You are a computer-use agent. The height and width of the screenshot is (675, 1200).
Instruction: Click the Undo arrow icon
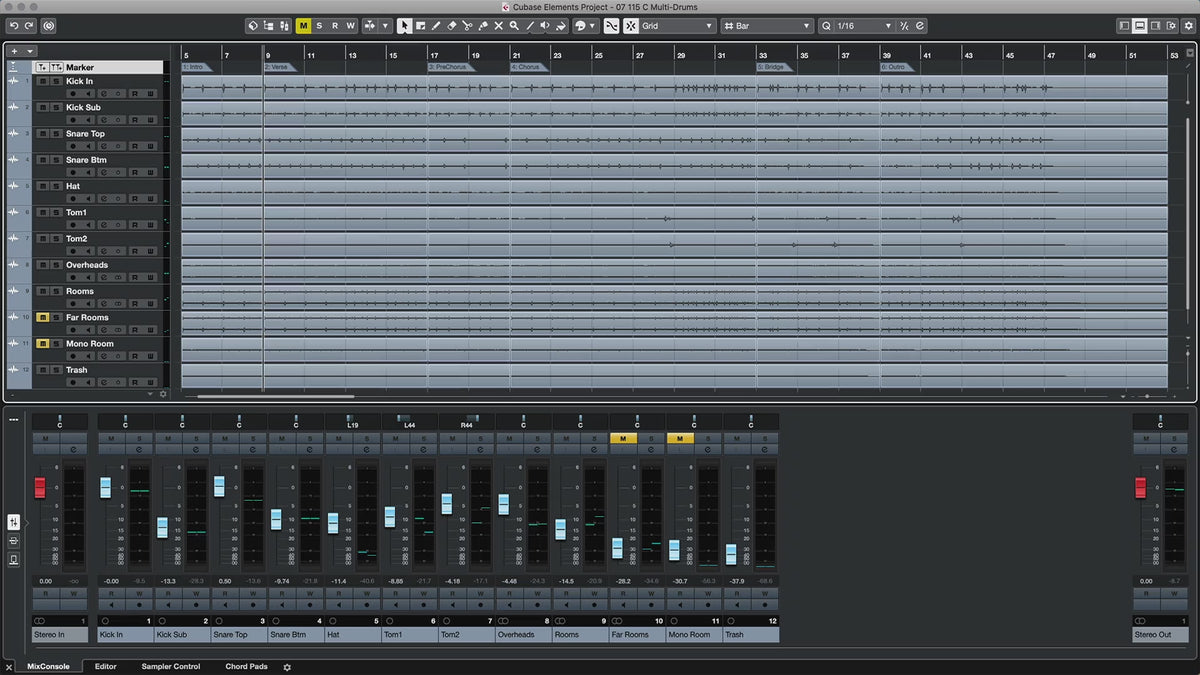pos(14,26)
